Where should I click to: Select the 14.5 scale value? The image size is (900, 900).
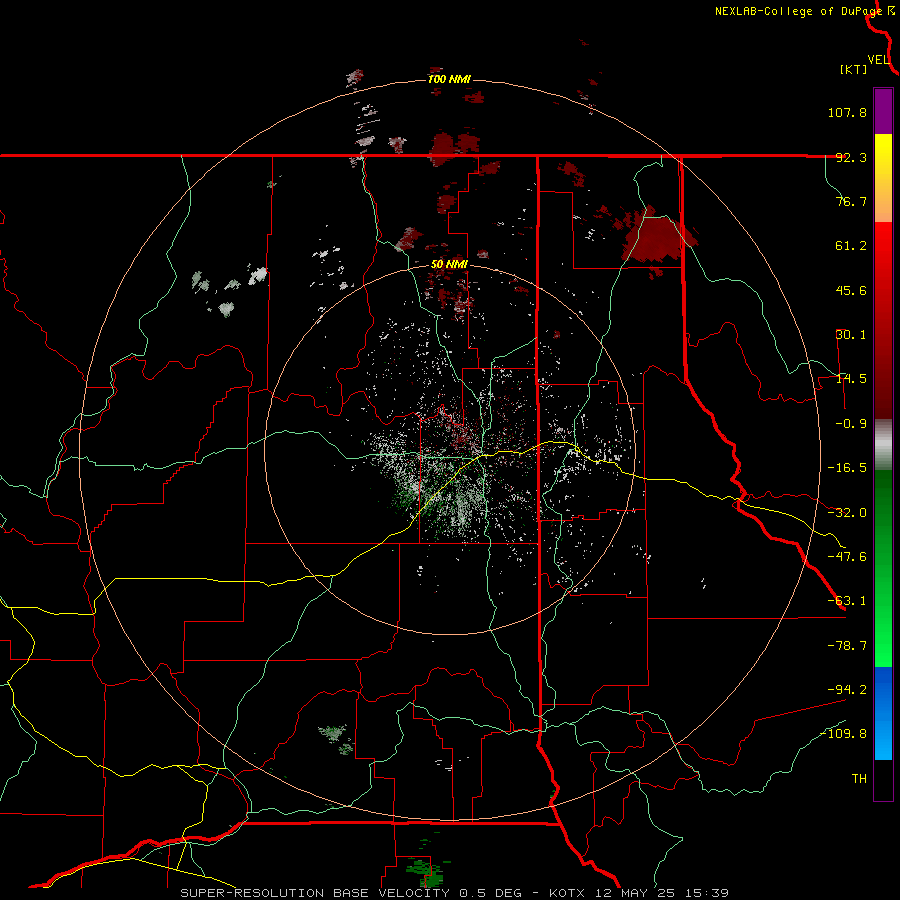851,379
